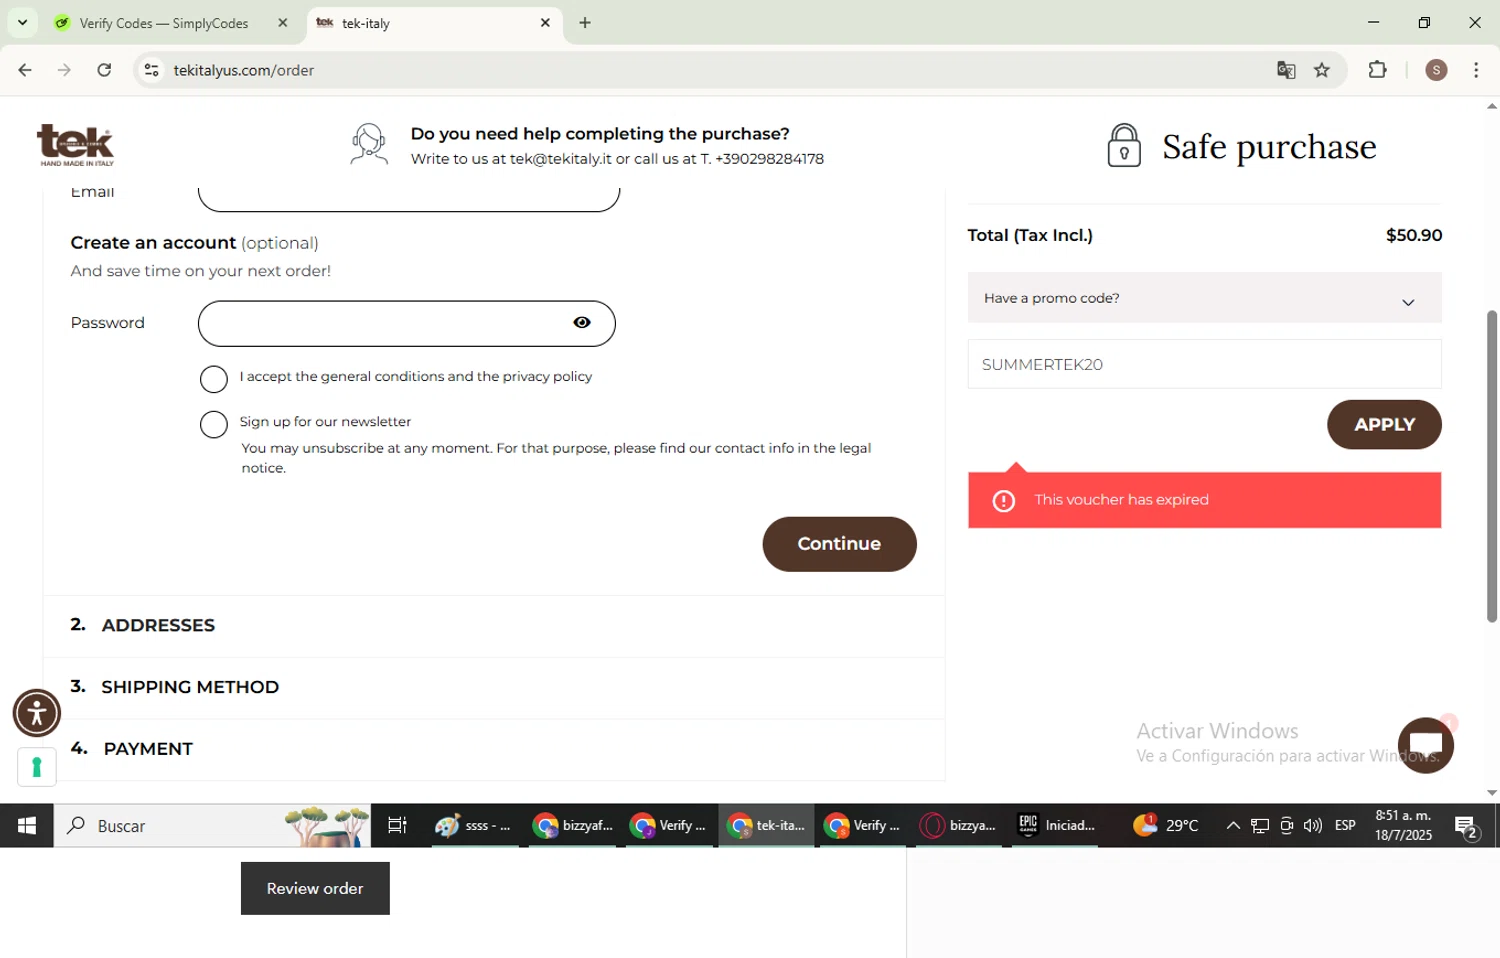The image size is (1500, 958).
Task: Click the green figure icon at left
Action: pos(37,767)
